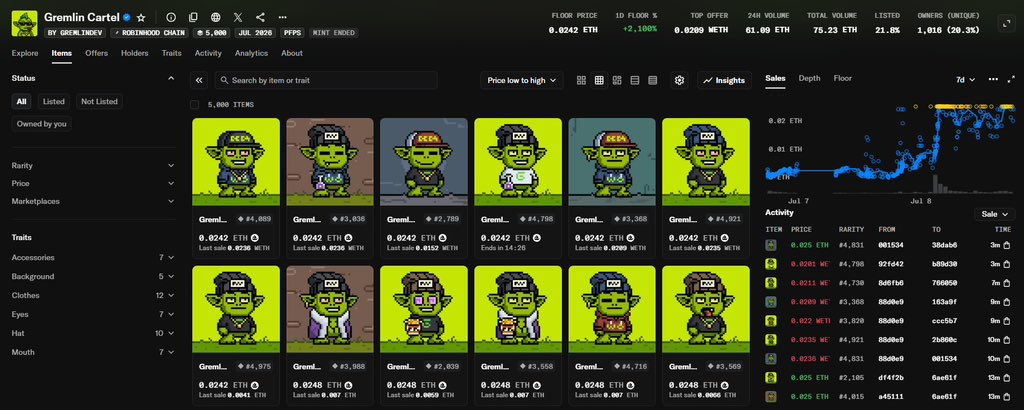Expand the Mouth trait filter
The width and height of the screenshot is (1024, 410).
tap(93, 353)
